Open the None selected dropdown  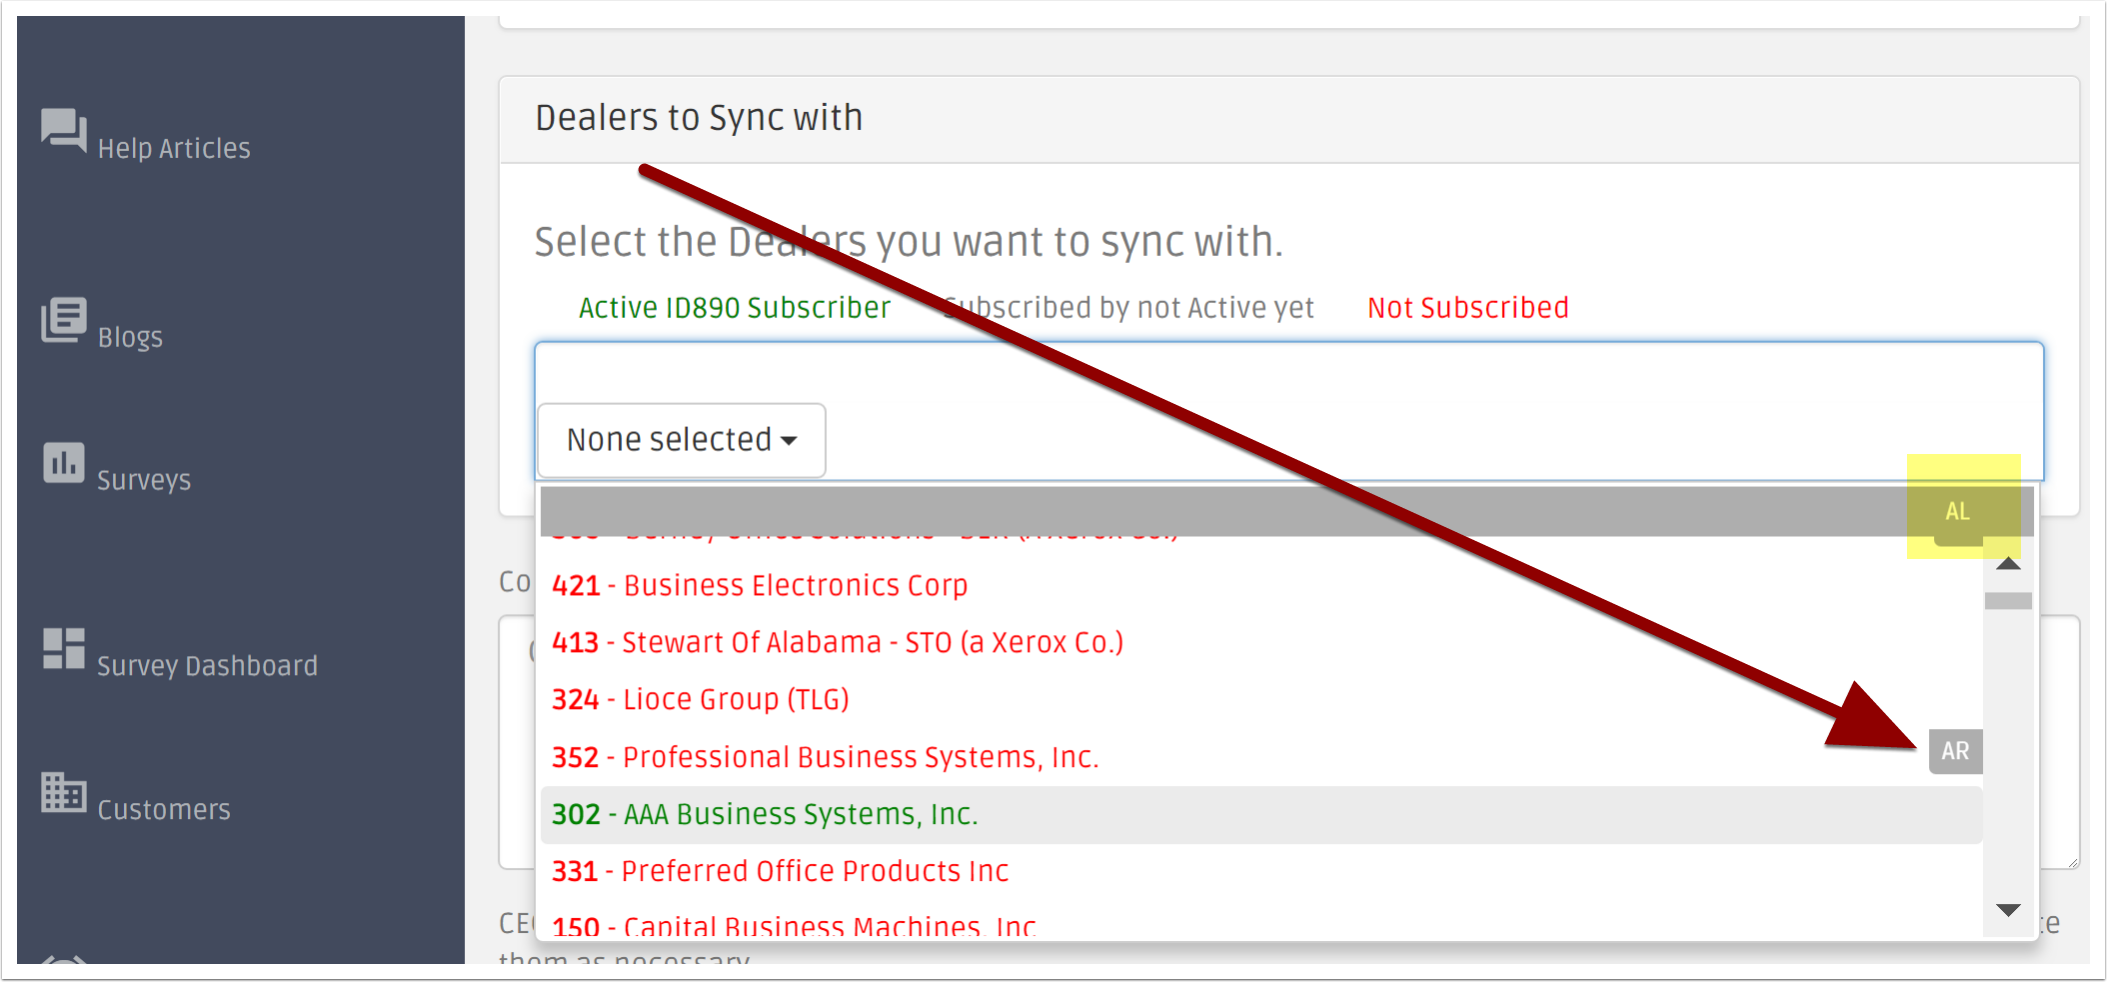[x=681, y=440]
